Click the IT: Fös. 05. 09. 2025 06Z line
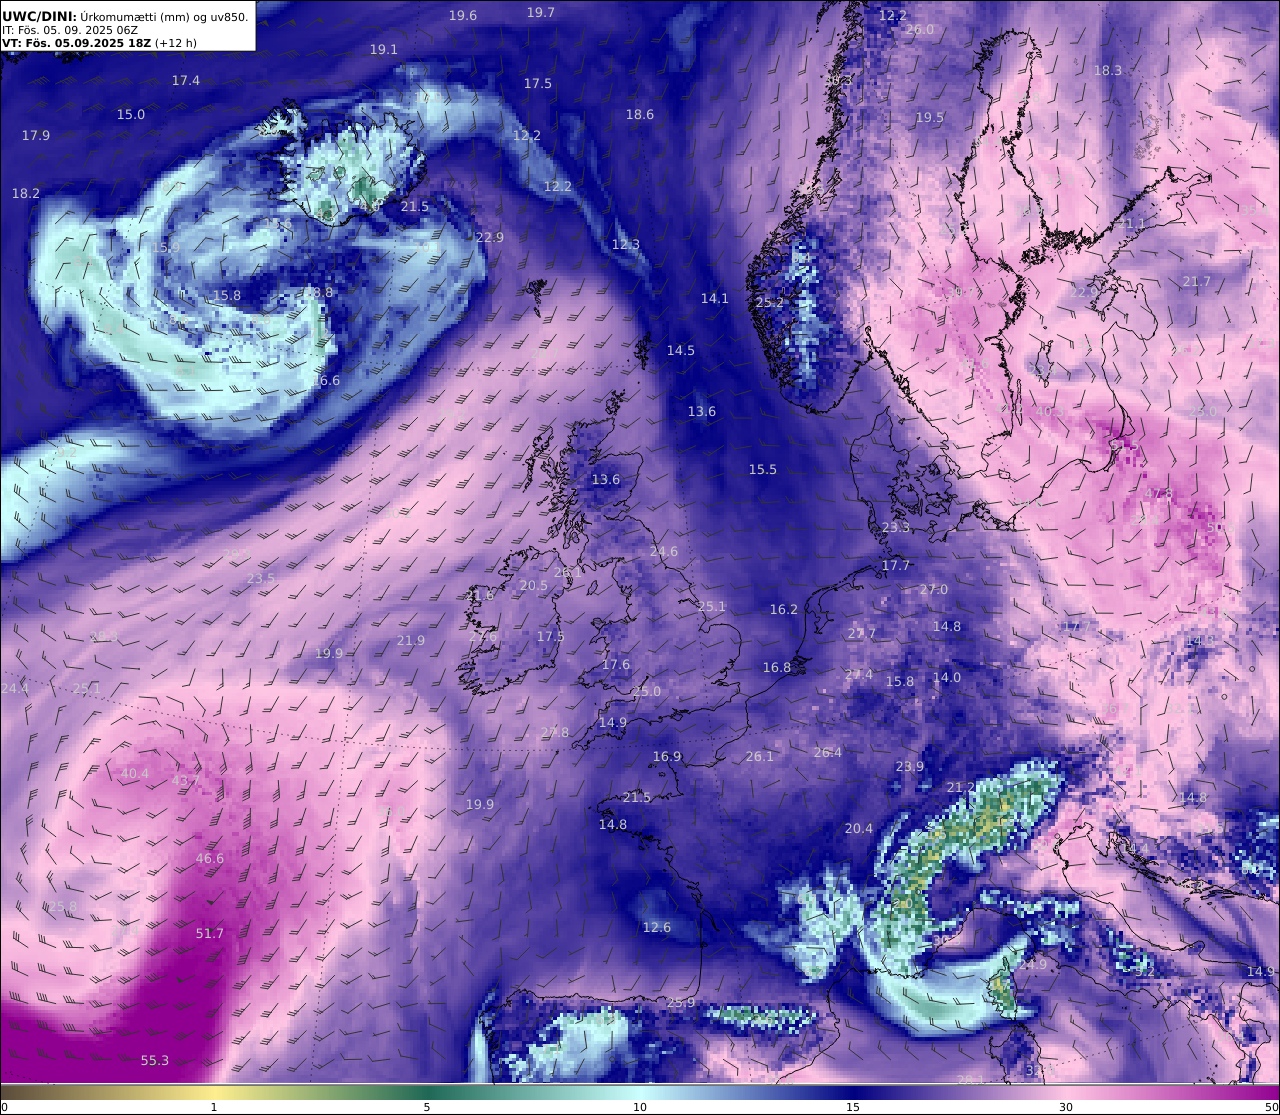Viewport: 1280px width, 1115px height. pyautogui.click(x=70, y=30)
